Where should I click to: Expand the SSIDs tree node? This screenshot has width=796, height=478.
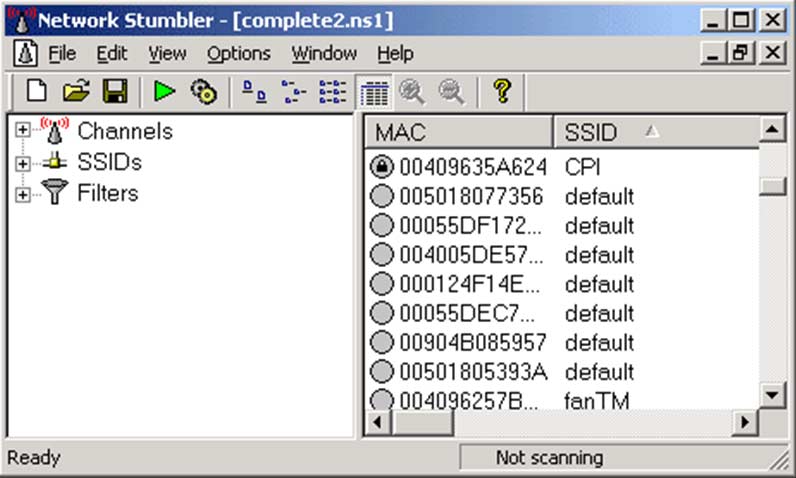coord(22,163)
